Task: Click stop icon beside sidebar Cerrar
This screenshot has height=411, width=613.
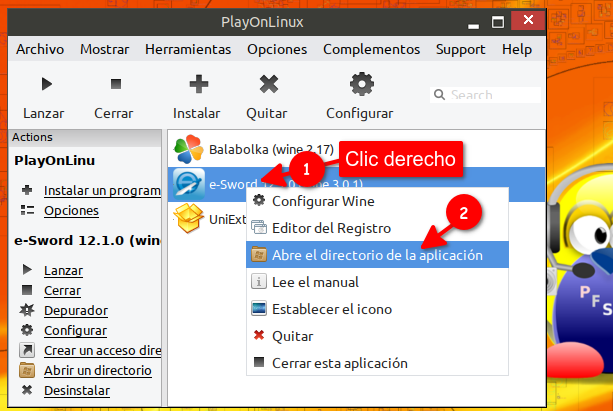Action: (x=27, y=290)
